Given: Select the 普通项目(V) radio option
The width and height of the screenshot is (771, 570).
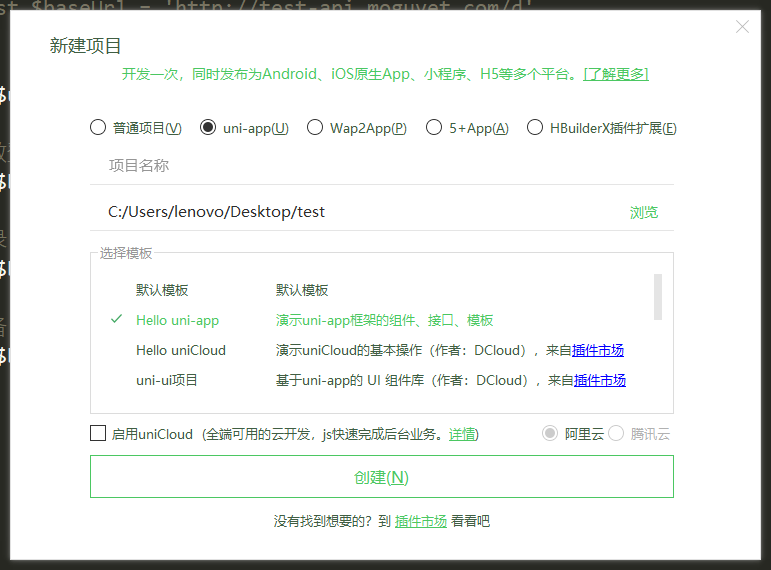Looking at the screenshot, I should pyautogui.click(x=98, y=128).
